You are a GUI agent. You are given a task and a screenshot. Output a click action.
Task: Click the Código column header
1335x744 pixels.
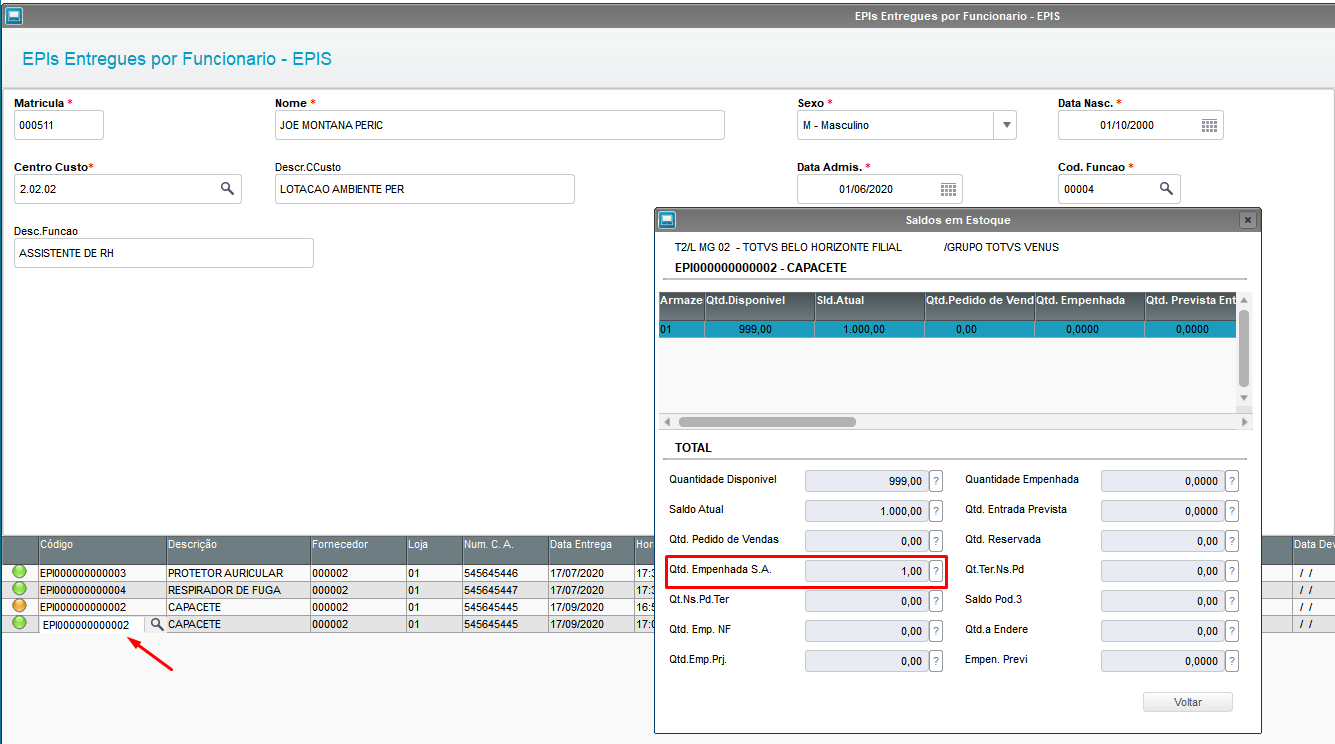(x=102, y=550)
